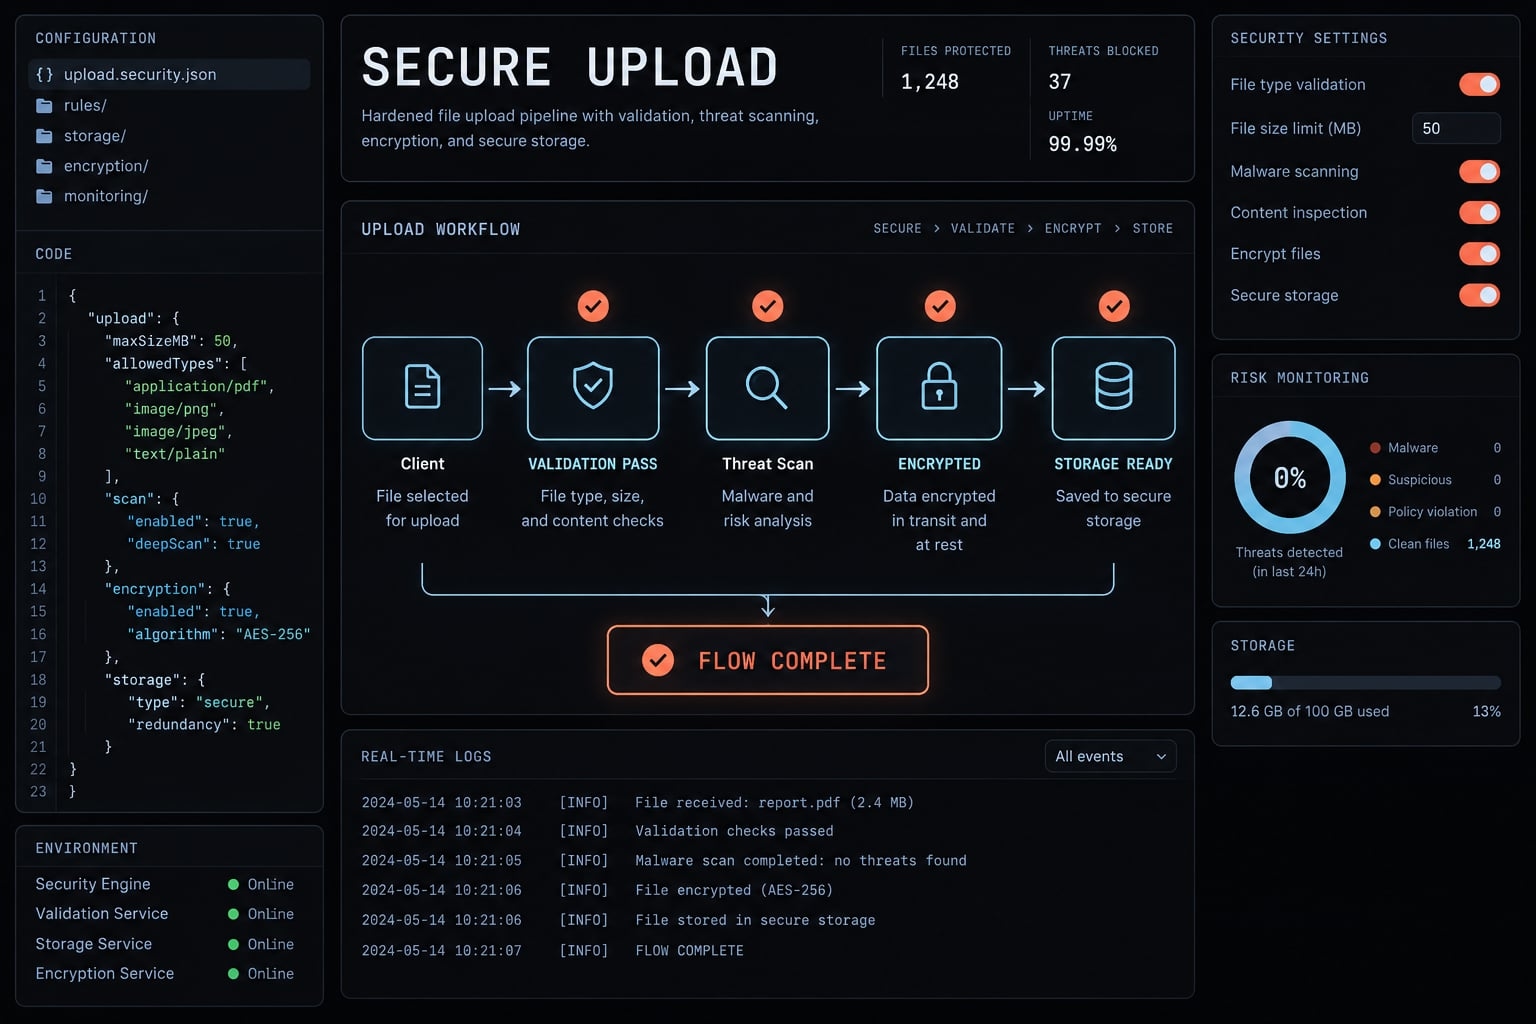Click the FLOW COMPLETE button
Image resolution: width=1536 pixels, height=1024 pixels.
pos(768,660)
